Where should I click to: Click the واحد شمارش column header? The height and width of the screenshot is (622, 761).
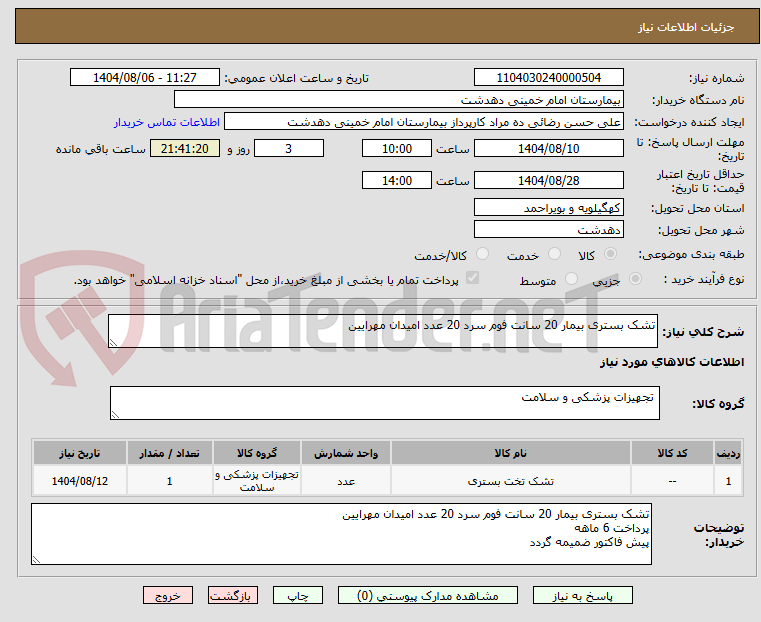tap(346, 453)
